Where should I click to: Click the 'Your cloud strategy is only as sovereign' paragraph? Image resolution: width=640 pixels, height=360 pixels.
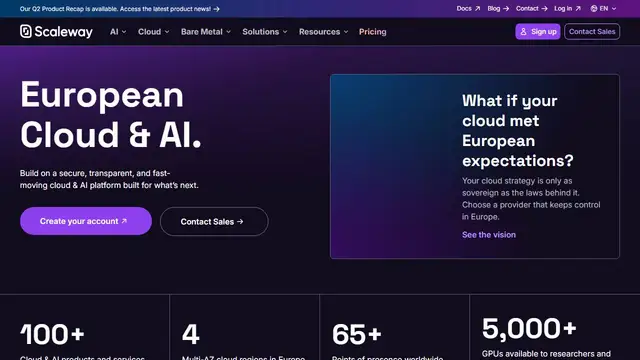pos(531,198)
